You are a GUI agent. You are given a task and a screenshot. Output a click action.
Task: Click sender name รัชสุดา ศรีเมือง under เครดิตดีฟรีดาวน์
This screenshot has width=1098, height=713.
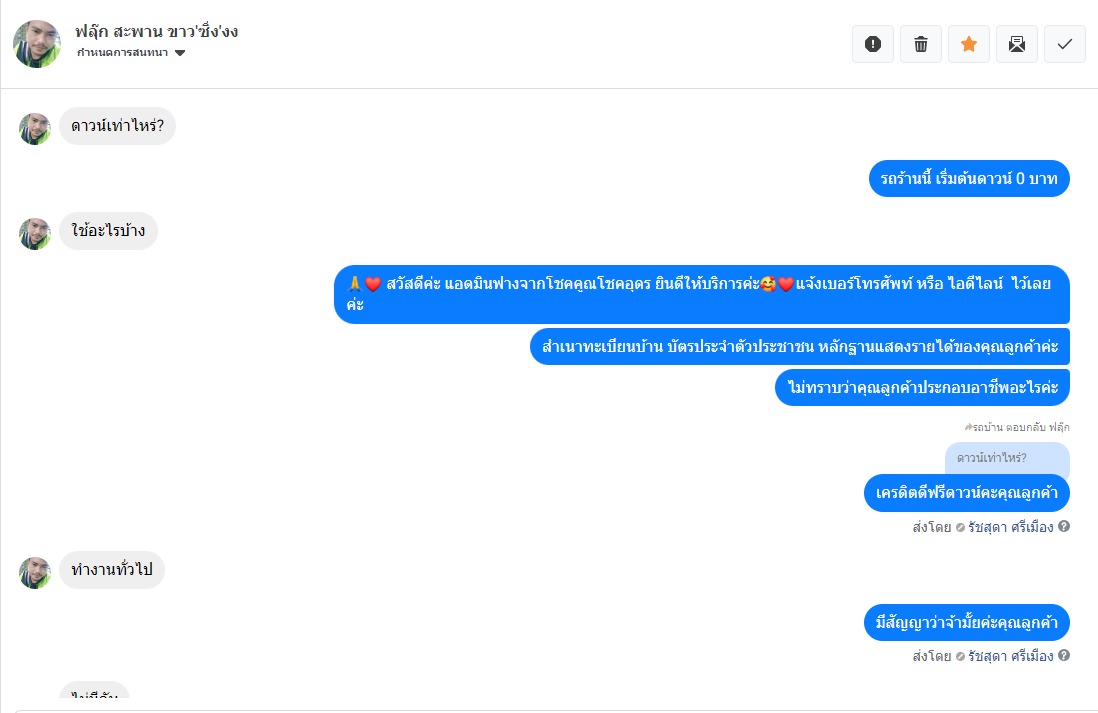[x=1010, y=527]
